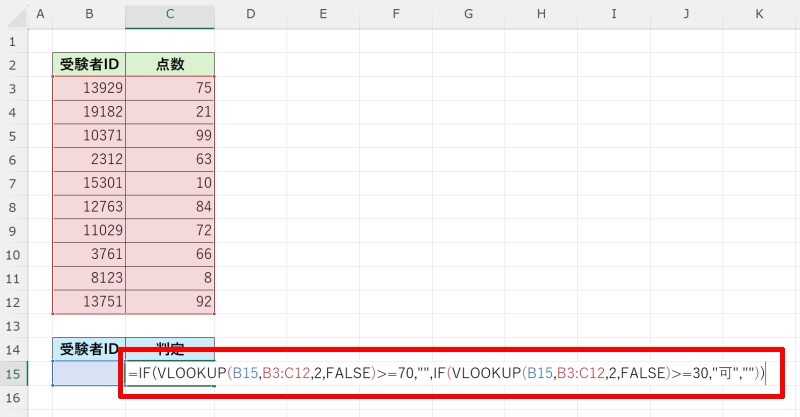This screenshot has width=800, height=417.
Task: Select column C header
Action: 170,14
